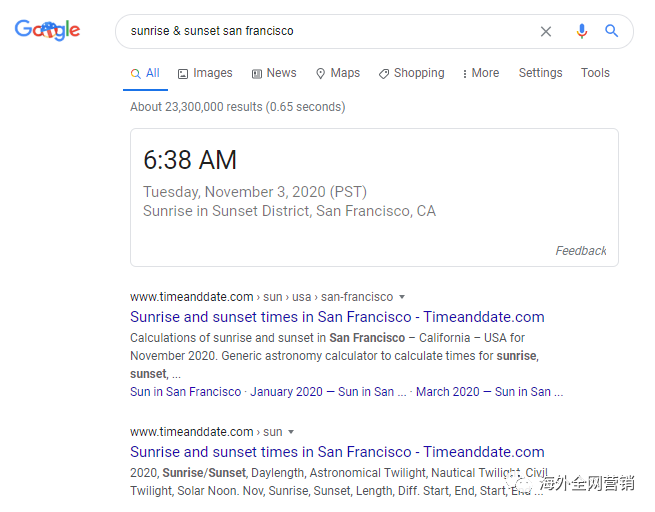Image resolution: width=655 pixels, height=512 pixels.
Task: Expand the More search options menu
Action: 480,73
